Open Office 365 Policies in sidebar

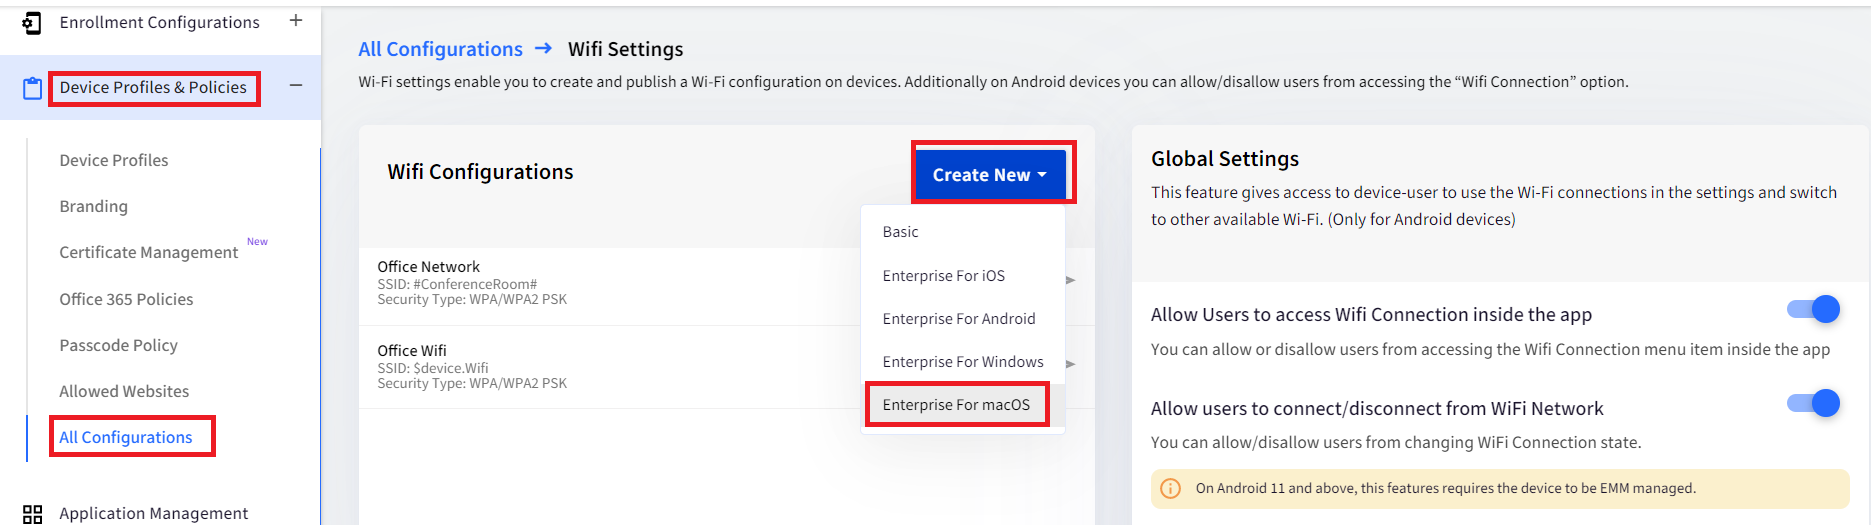[x=126, y=299]
